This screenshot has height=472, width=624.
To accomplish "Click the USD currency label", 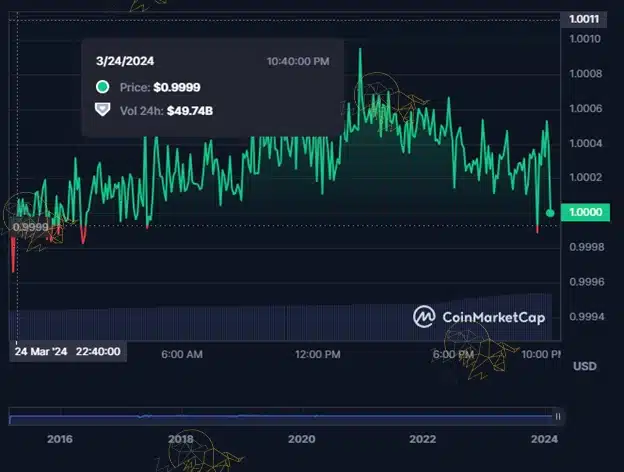I will [584, 367].
